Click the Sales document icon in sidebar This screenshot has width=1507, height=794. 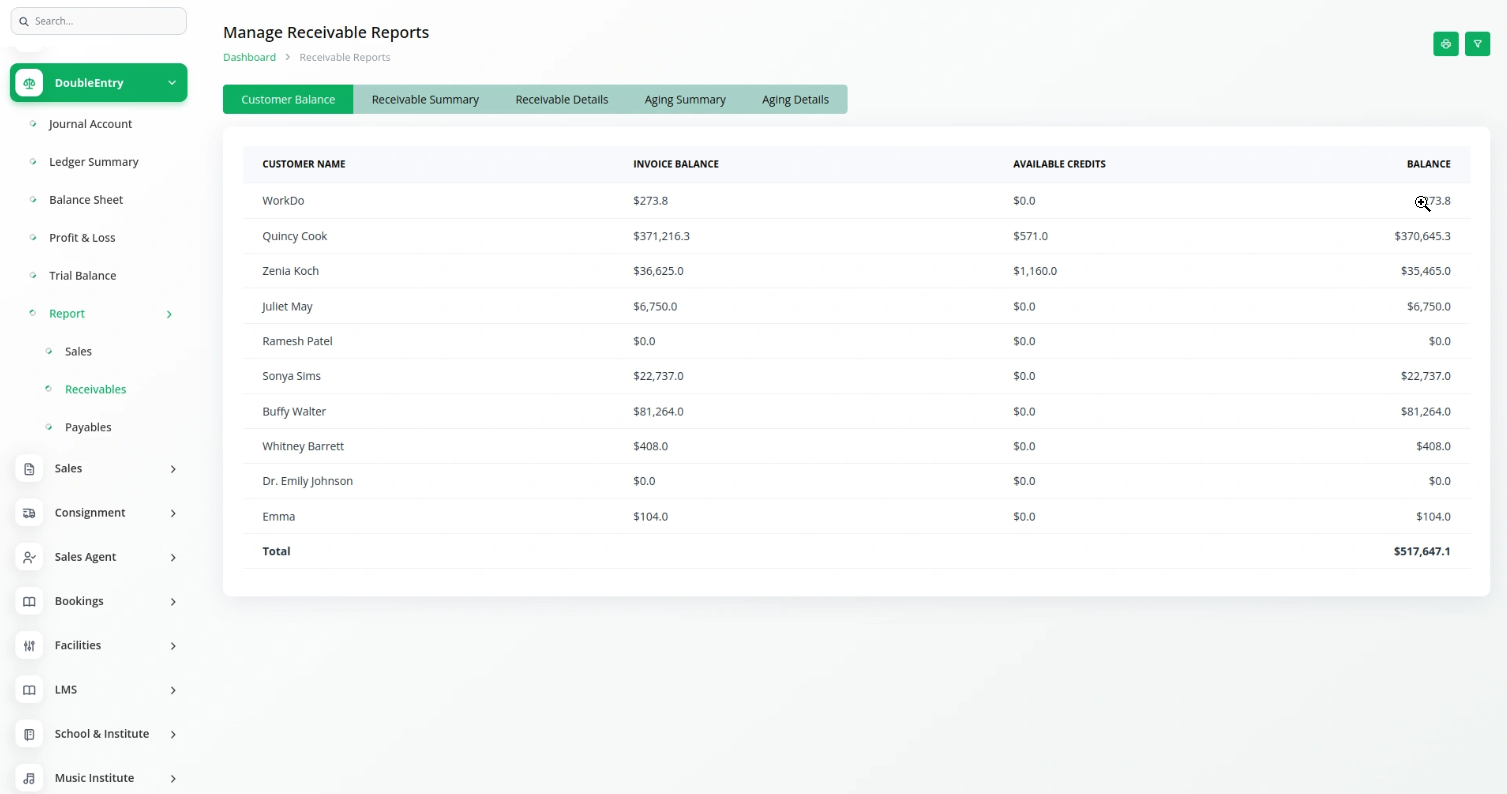(29, 469)
